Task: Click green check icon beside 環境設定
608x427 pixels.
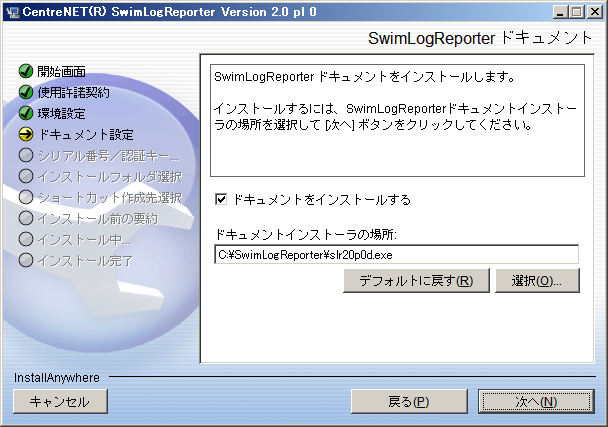Action: 26,113
